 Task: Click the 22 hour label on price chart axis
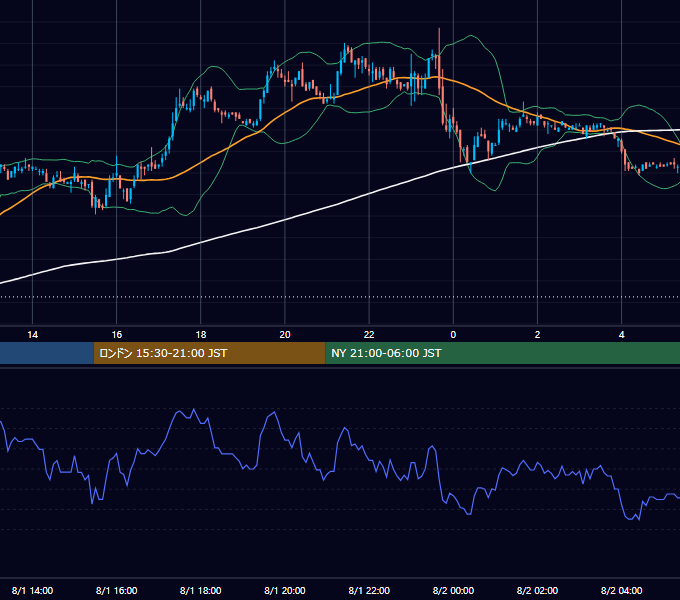(369, 335)
